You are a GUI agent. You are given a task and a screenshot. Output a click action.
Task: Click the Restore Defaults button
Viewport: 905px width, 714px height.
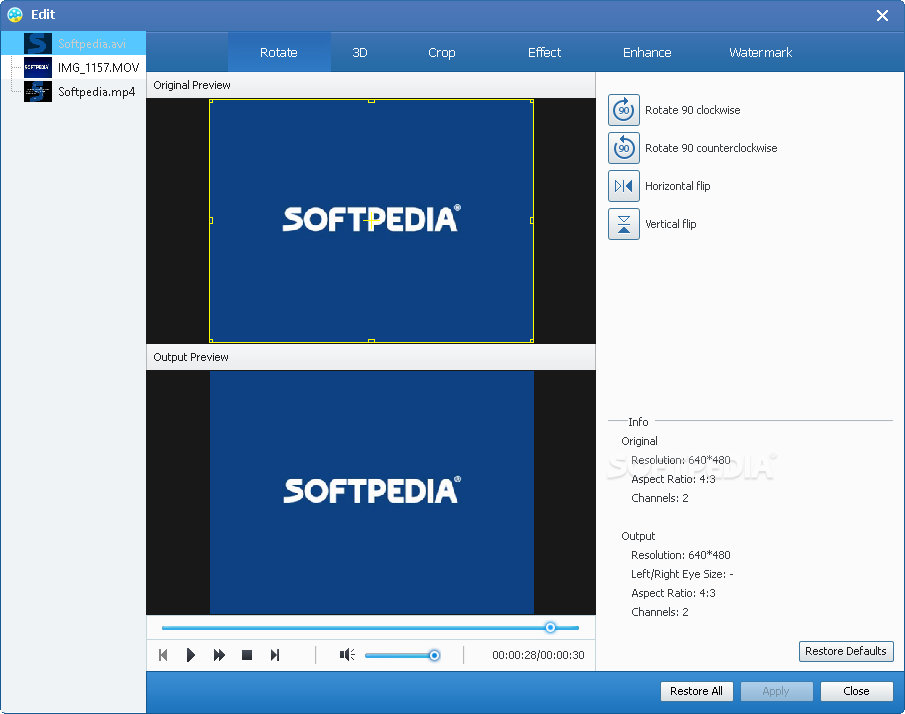[x=846, y=651]
